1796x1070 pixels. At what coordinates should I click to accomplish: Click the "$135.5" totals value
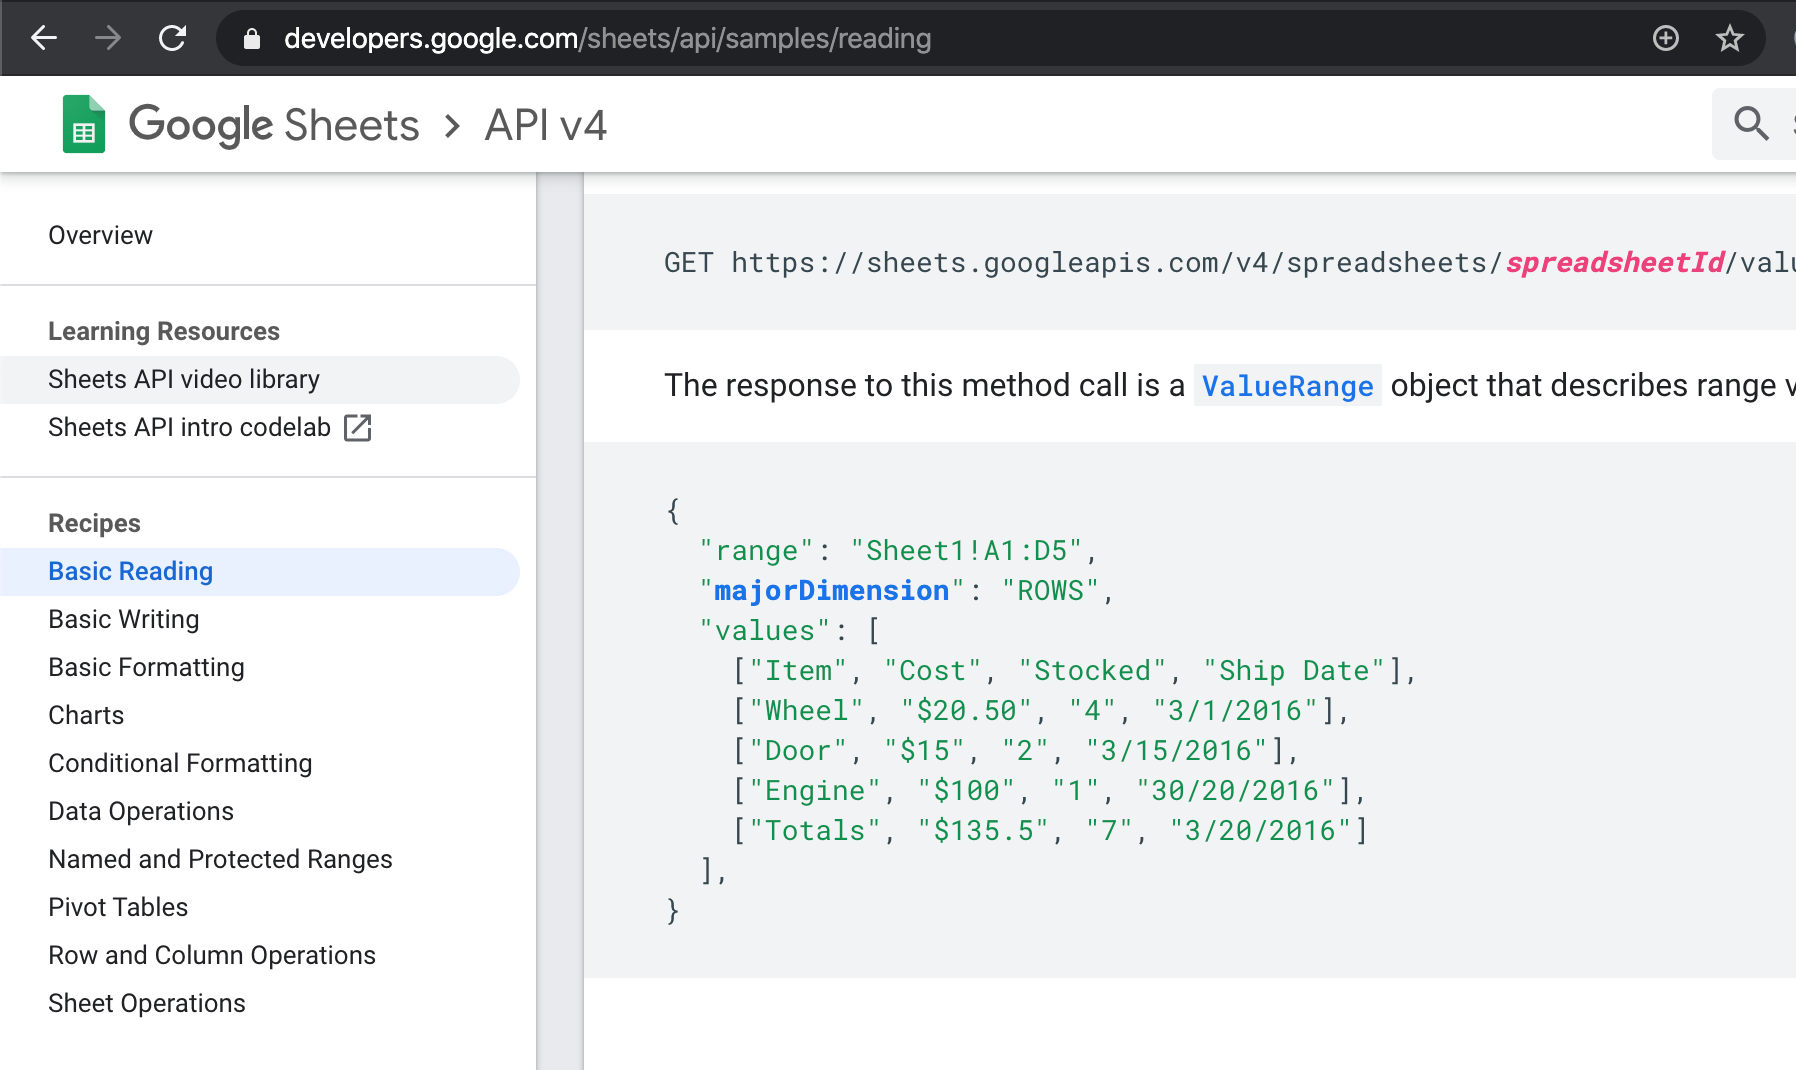[x=984, y=830]
